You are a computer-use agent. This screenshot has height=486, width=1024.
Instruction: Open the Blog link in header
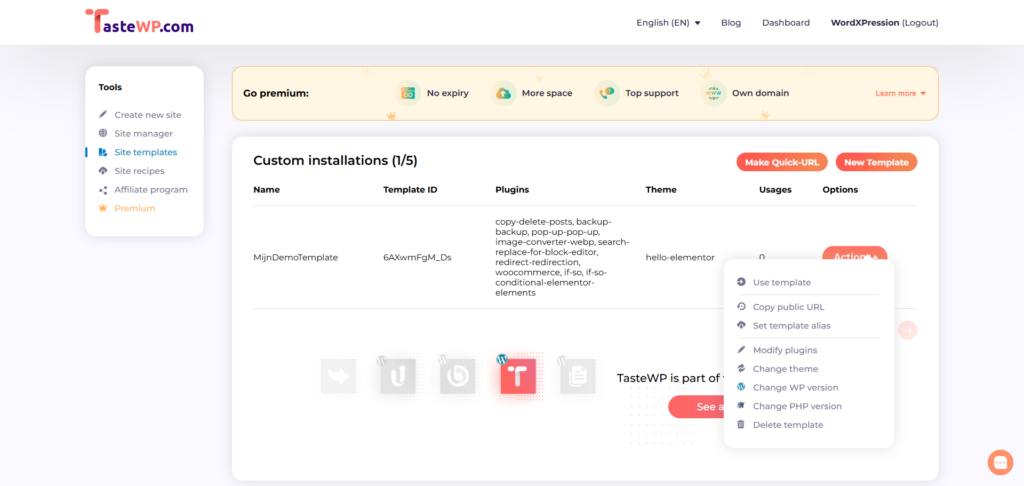(731, 23)
